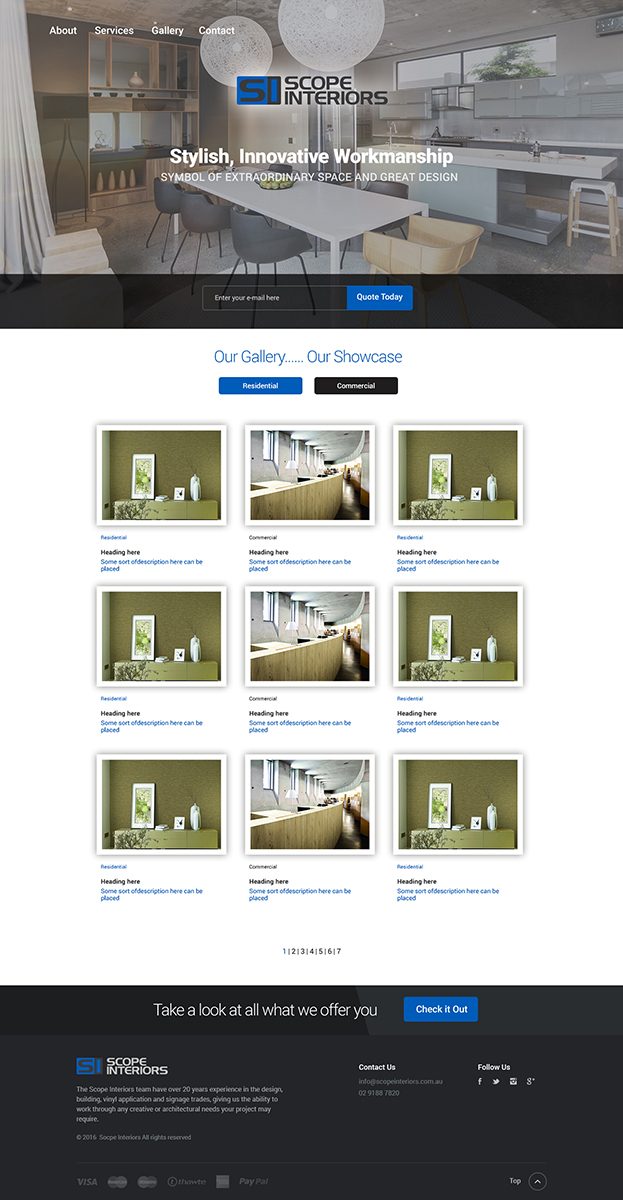Click the 'Contact Us' footer heading
This screenshot has width=623, height=1200.
tap(377, 1067)
